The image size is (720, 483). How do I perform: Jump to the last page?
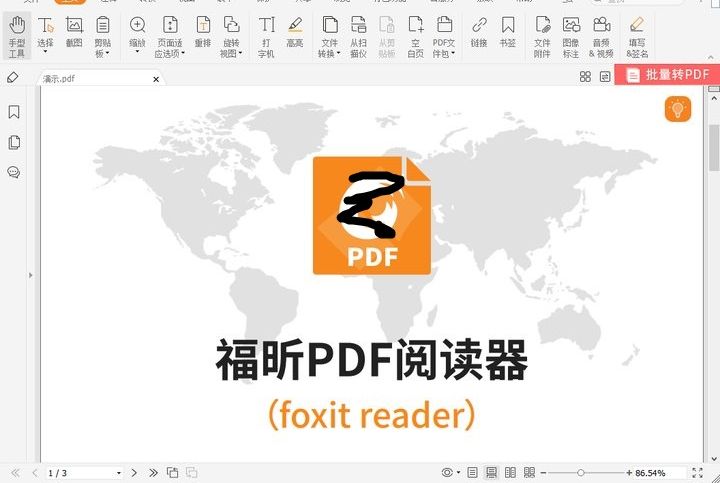pyautogui.click(x=153, y=472)
